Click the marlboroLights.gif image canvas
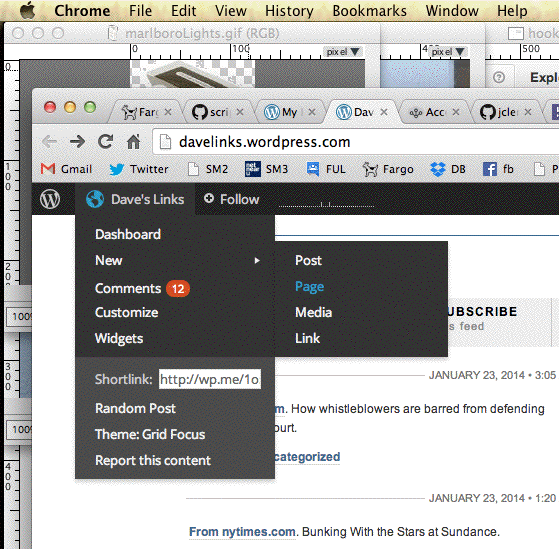 pos(193,74)
